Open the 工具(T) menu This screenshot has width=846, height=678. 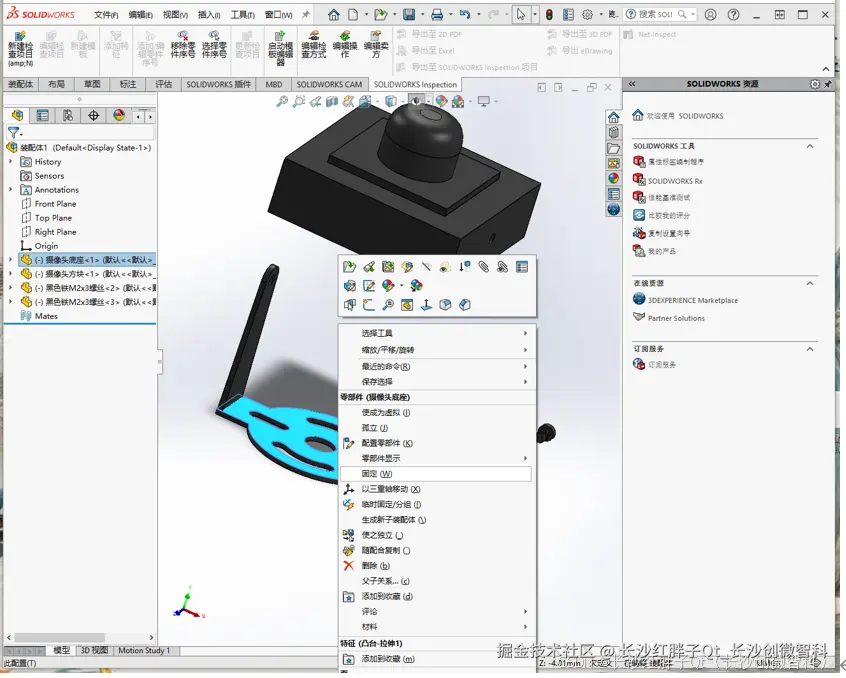click(243, 15)
